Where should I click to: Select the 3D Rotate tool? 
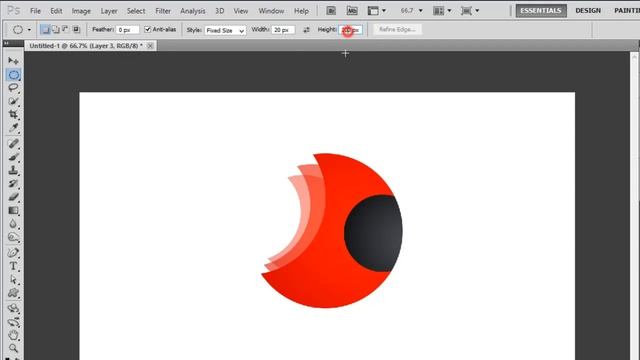click(x=13, y=308)
